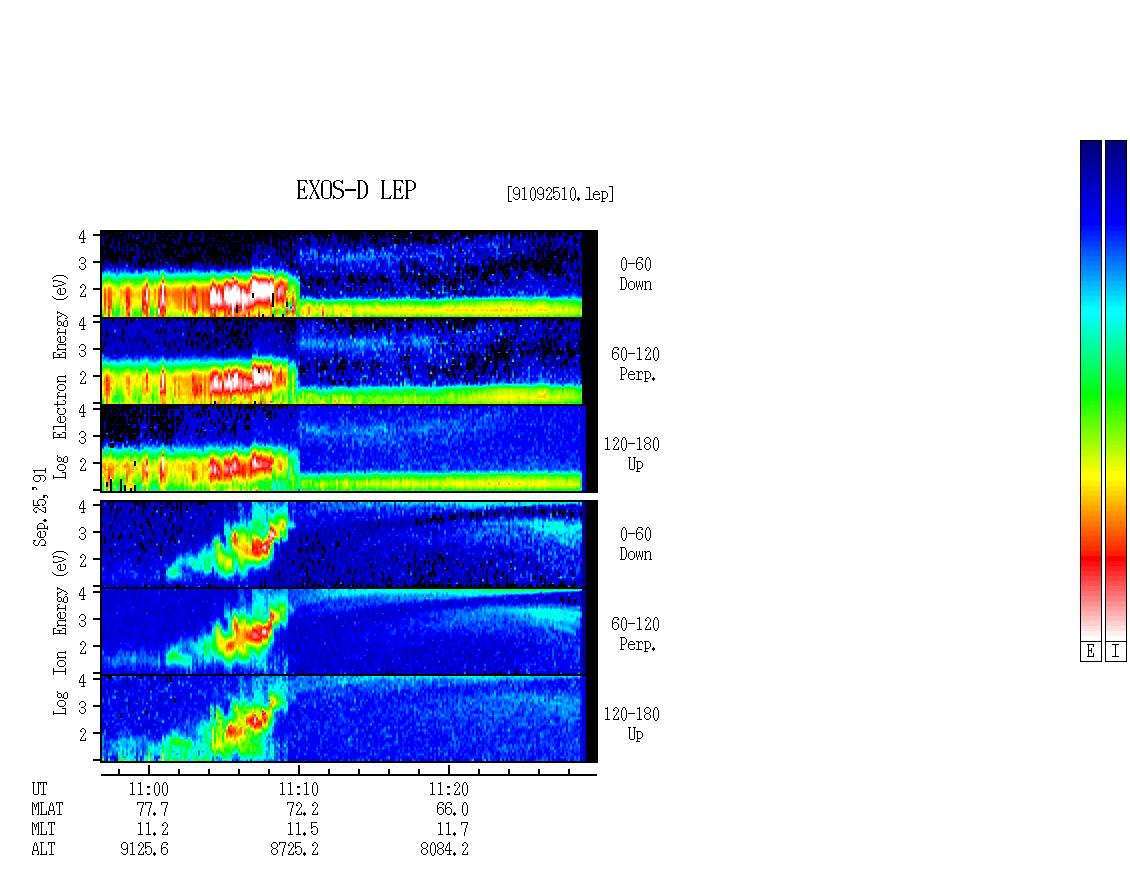Click the ALT row label

pyautogui.click(x=43, y=850)
